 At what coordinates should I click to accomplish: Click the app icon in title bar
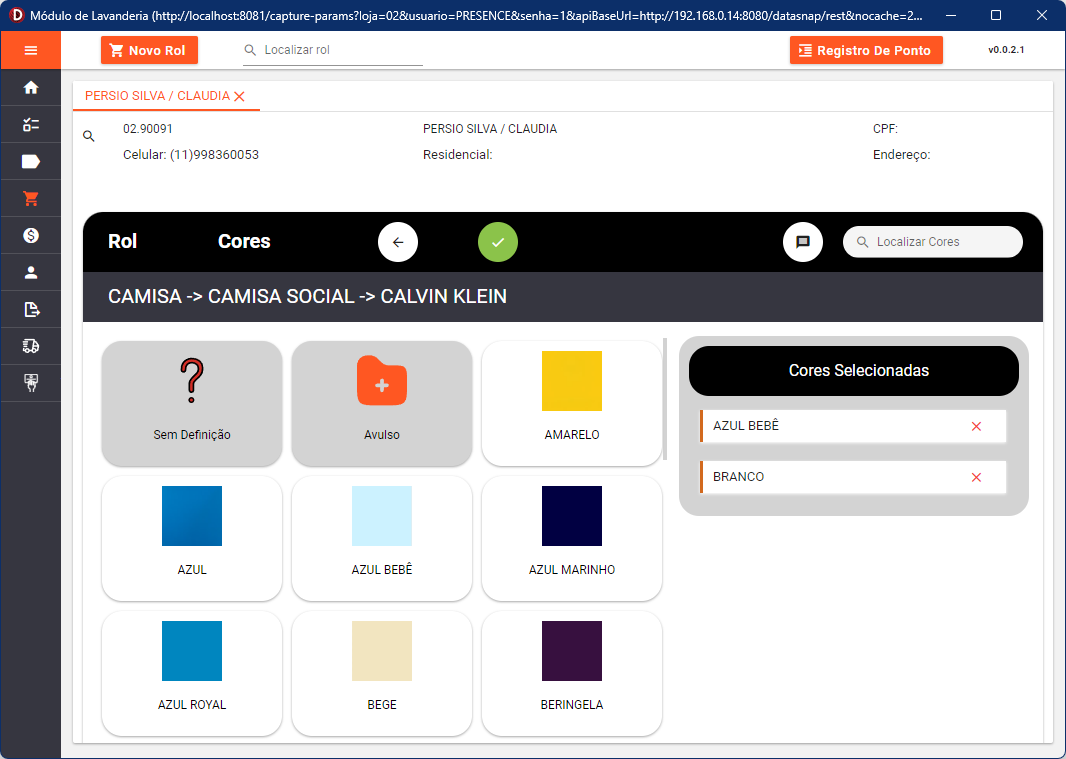point(16,15)
